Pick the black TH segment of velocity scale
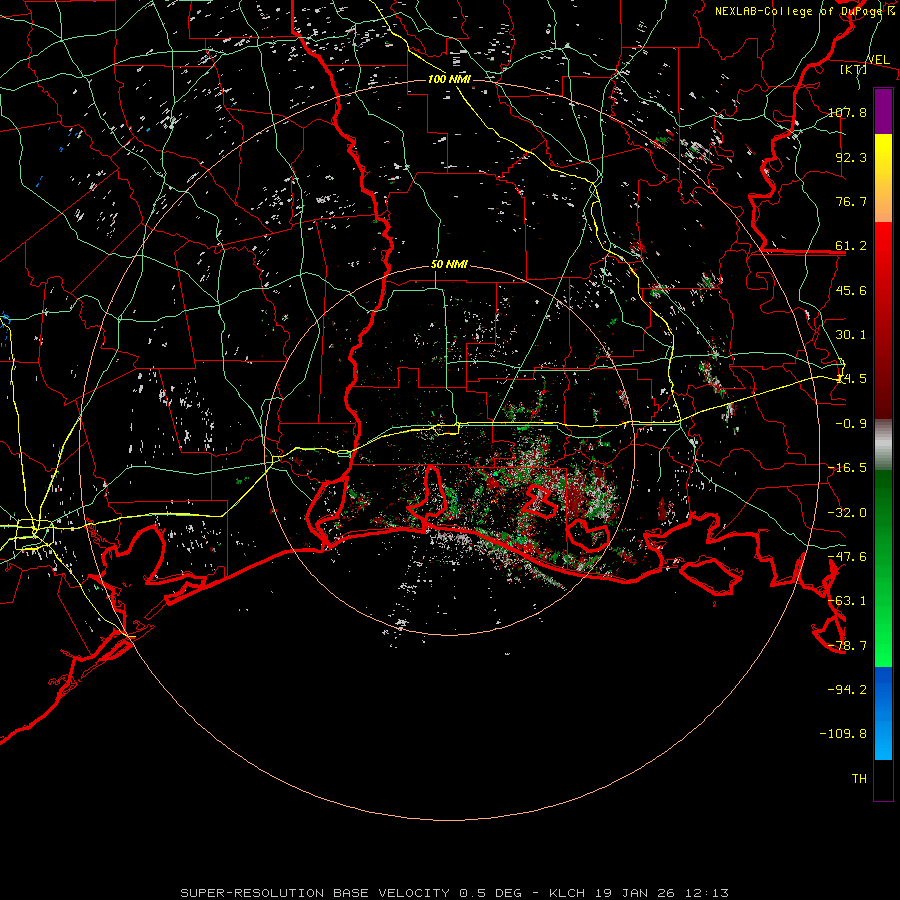The height and width of the screenshot is (900, 900). 883,780
